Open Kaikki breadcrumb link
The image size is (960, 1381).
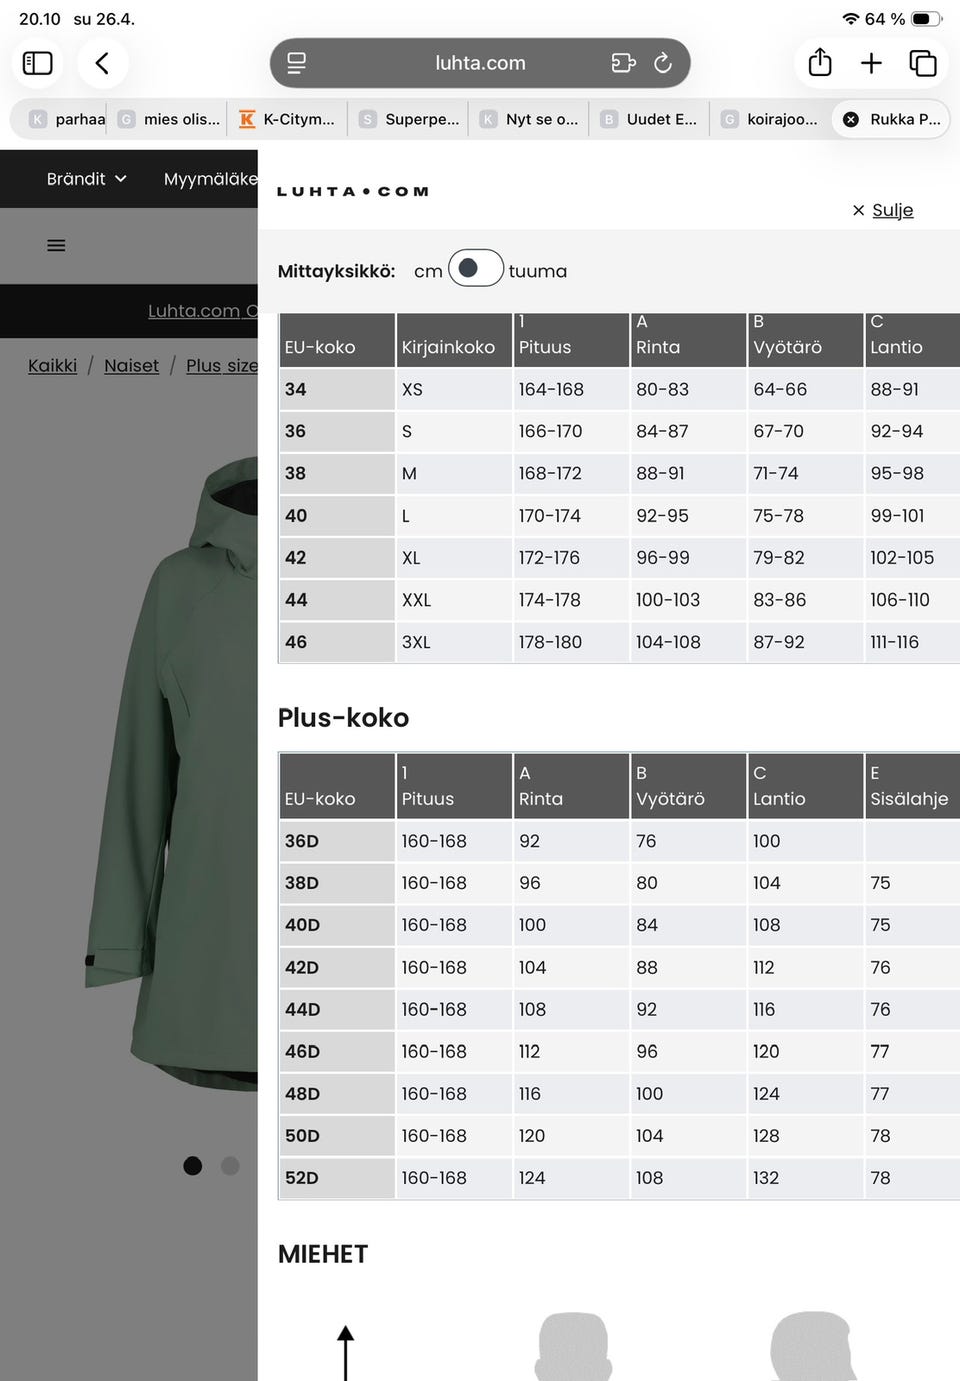point(52,366)
